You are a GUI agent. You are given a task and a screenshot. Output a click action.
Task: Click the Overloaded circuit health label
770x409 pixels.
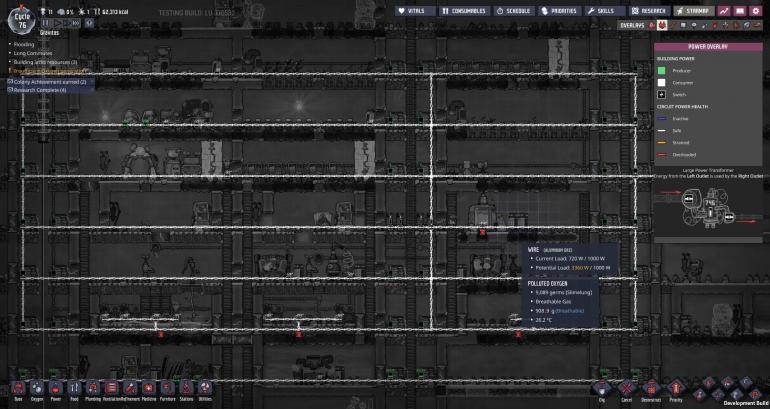coord(684,155)
